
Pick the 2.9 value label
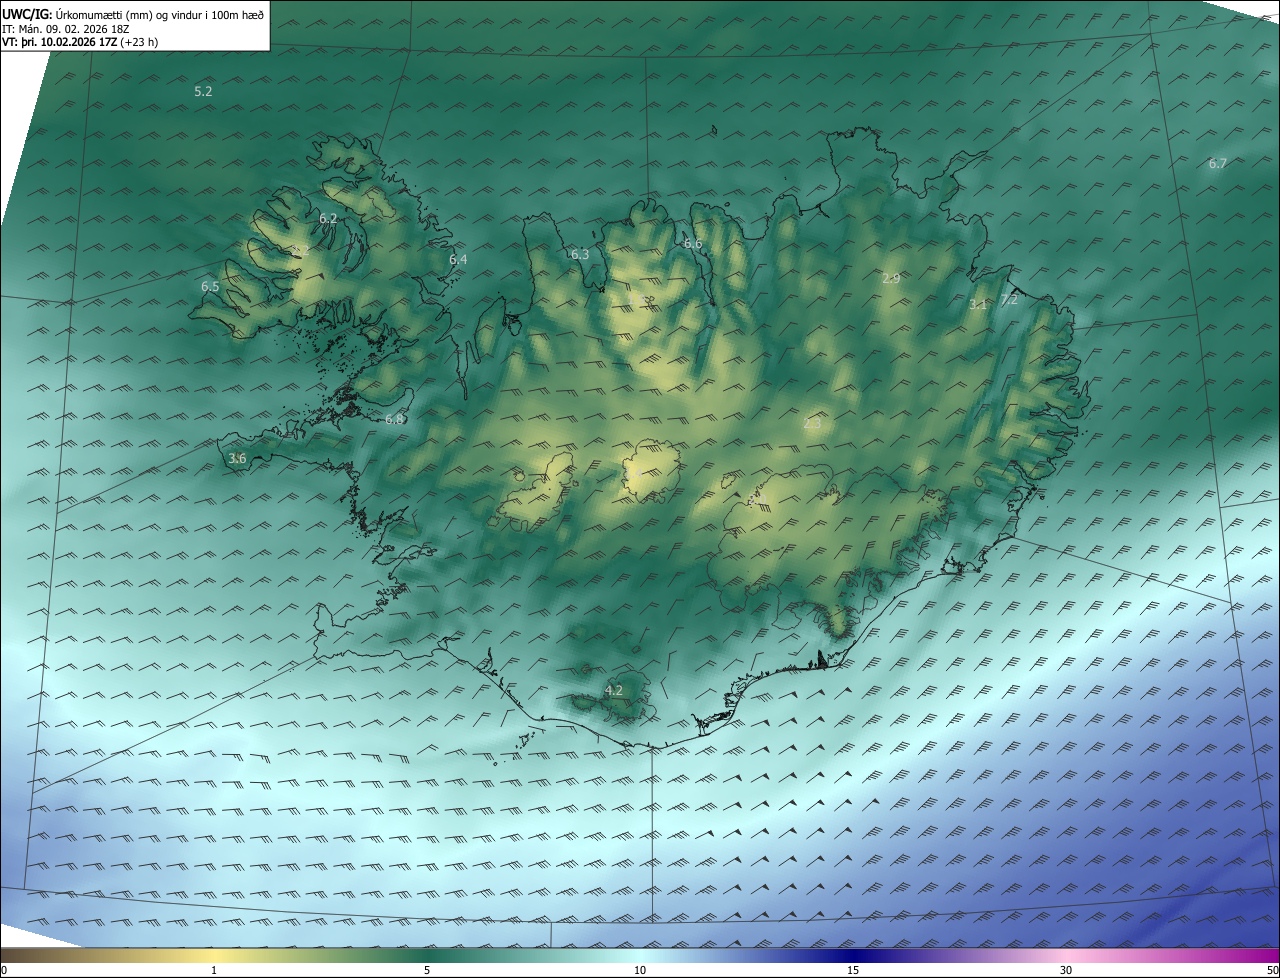click(x=891, y=278)
